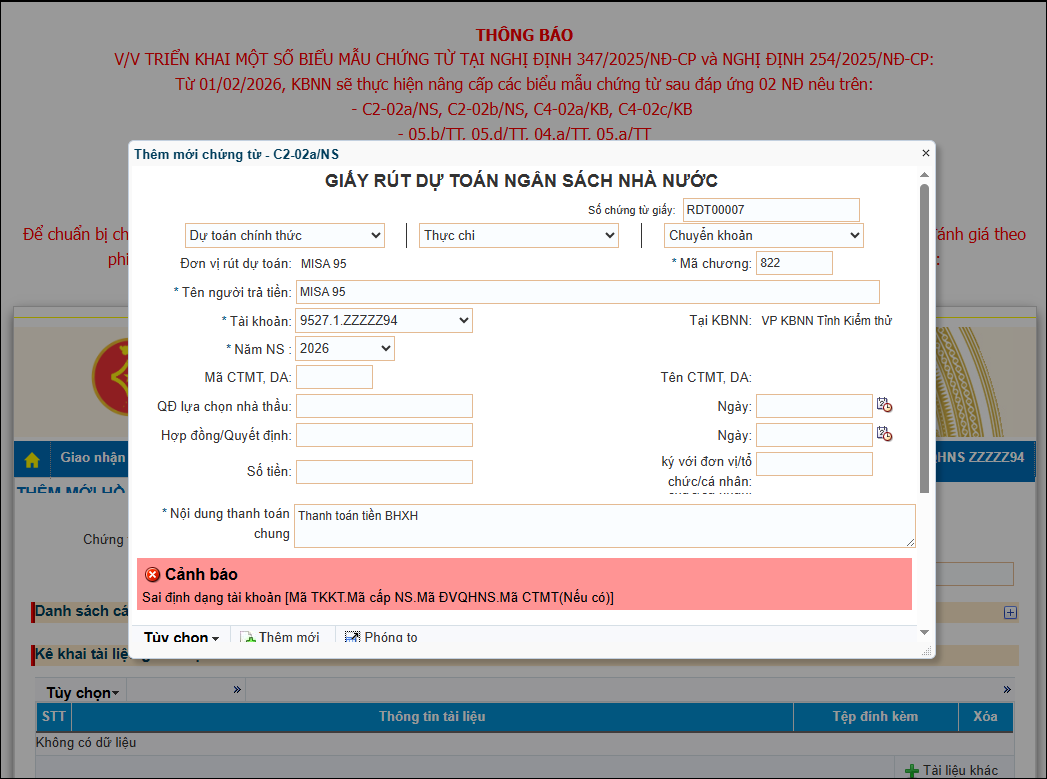Click the Tên người trả tiền field

click(588, 292)
